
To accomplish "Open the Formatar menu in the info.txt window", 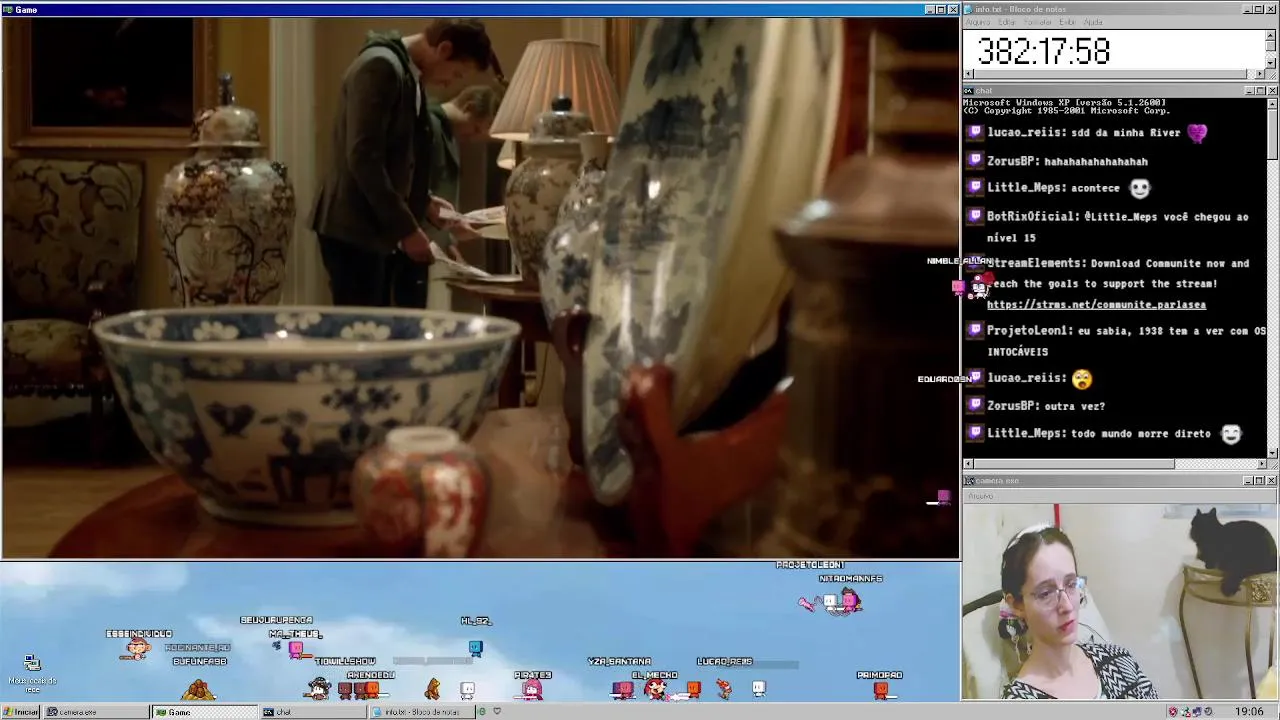I will pos(1038,22).
